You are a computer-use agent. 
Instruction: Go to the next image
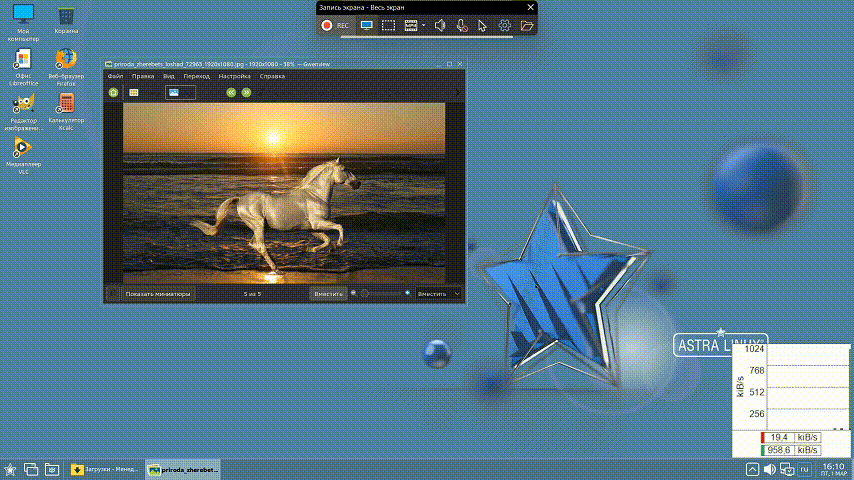click(x=246, y=92)
